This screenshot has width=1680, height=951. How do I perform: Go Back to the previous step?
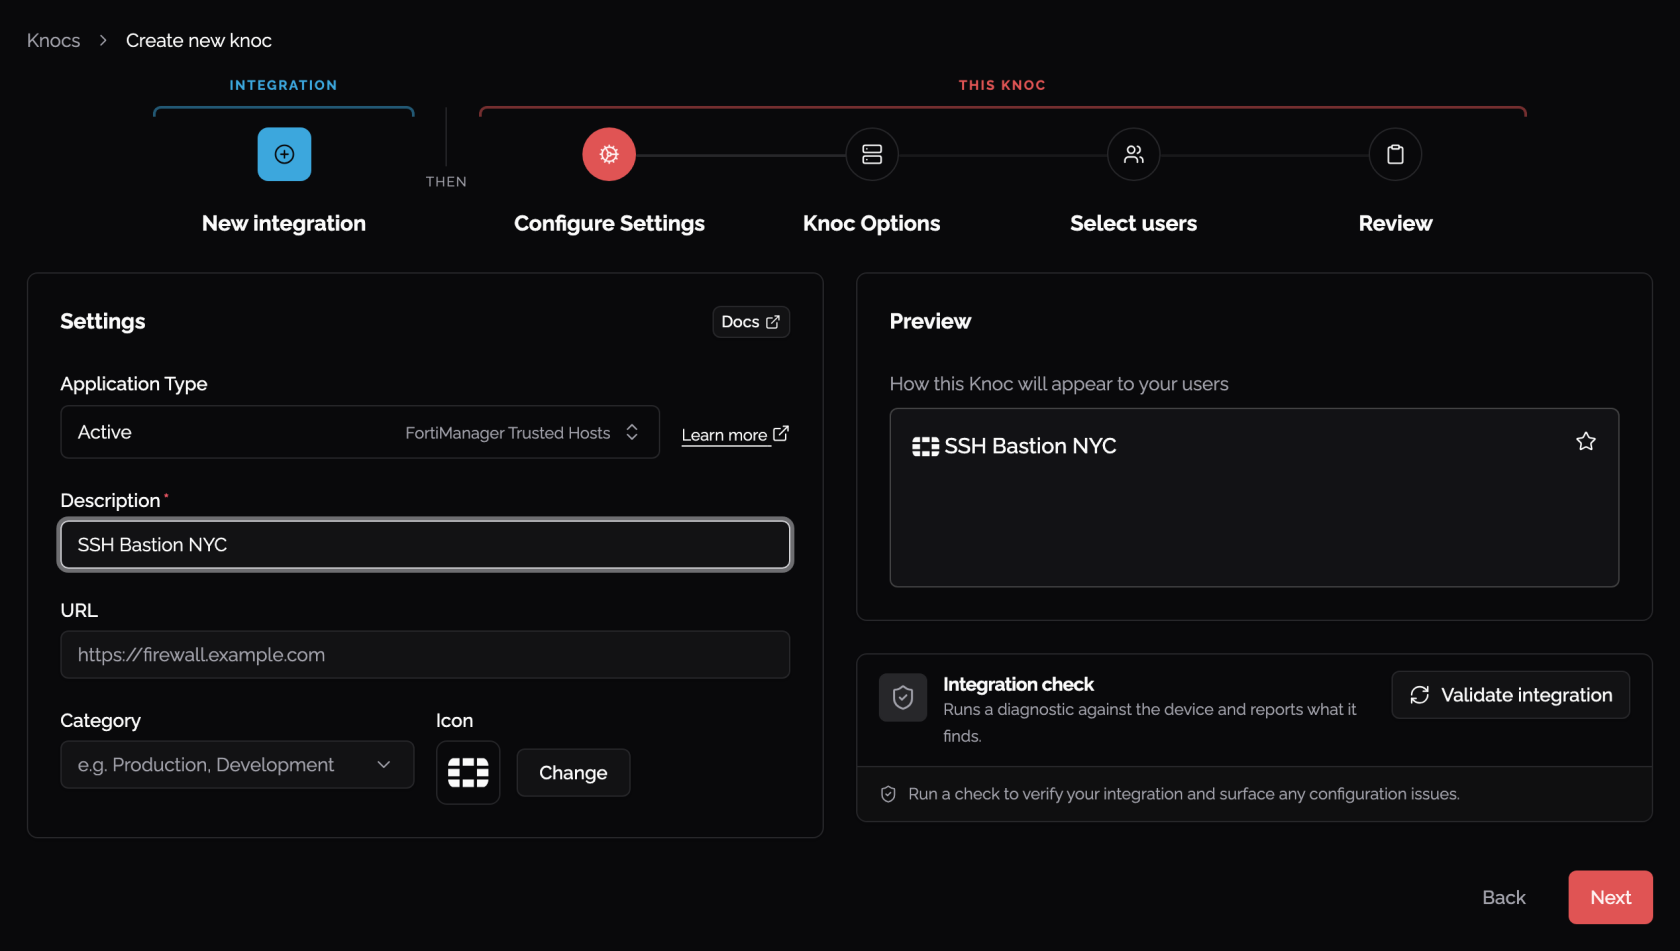pyautogui.click(x=1503, y=897)
